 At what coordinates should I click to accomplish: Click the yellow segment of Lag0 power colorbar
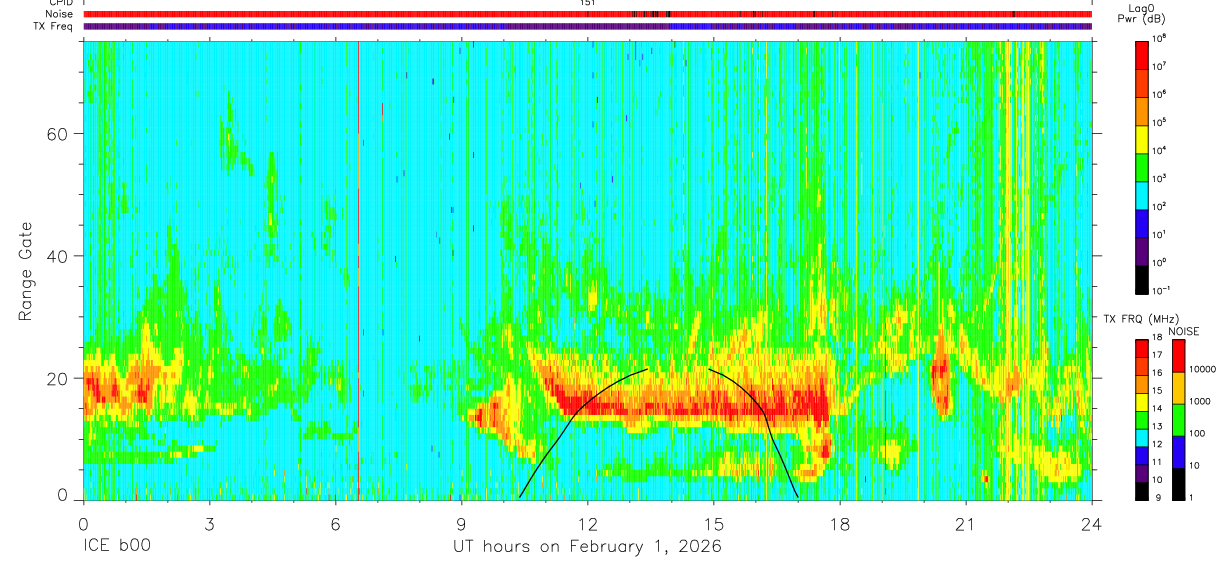click(x=1142, y=138)
